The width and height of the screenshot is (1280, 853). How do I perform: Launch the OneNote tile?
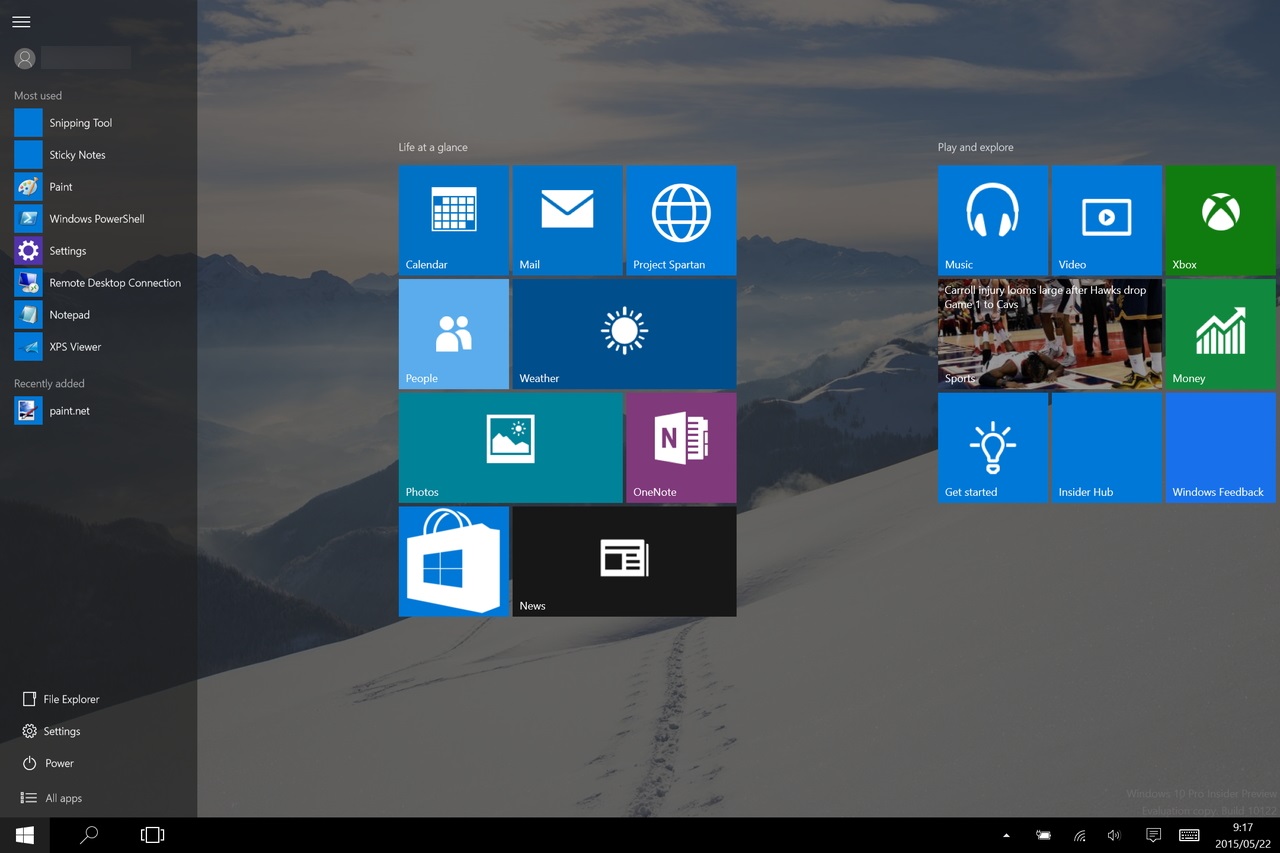681,448
